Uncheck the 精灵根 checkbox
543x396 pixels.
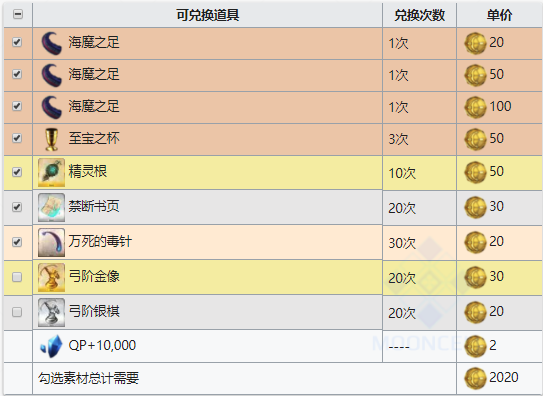pyautogui.click(x=17, y=172)
